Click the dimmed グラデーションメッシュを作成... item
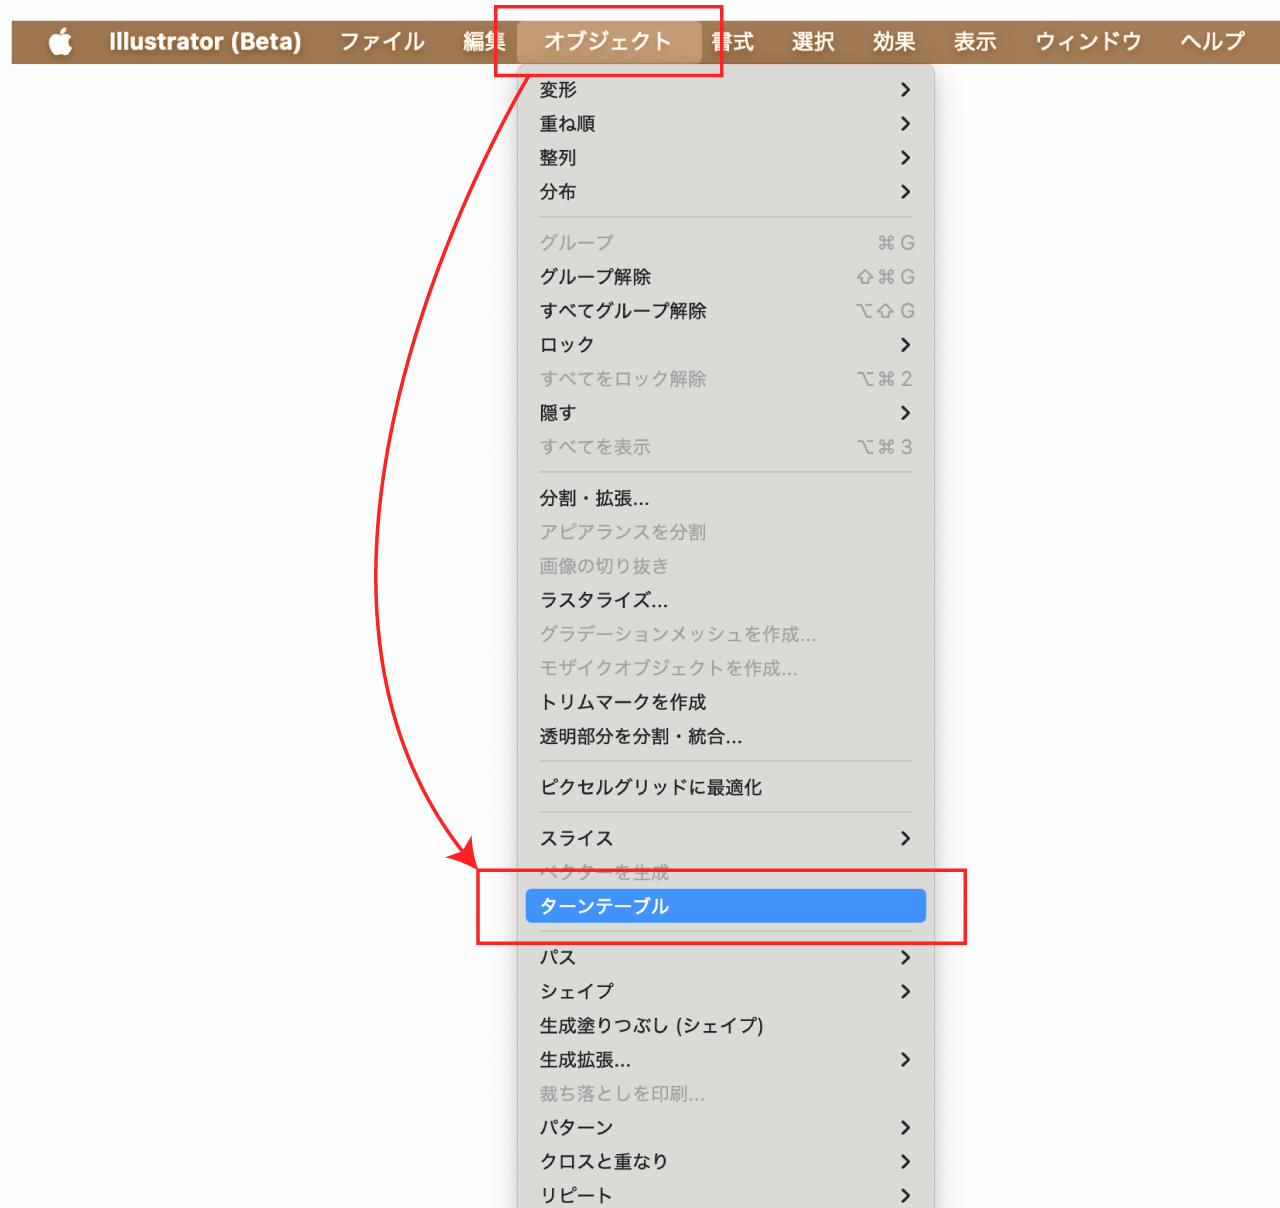 coord(726,634)
